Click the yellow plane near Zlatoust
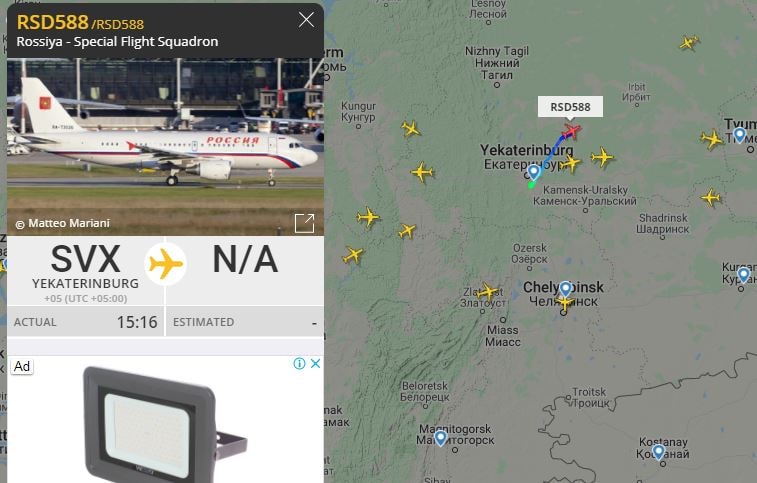This screenshot has height=483, width=757. 487,292
